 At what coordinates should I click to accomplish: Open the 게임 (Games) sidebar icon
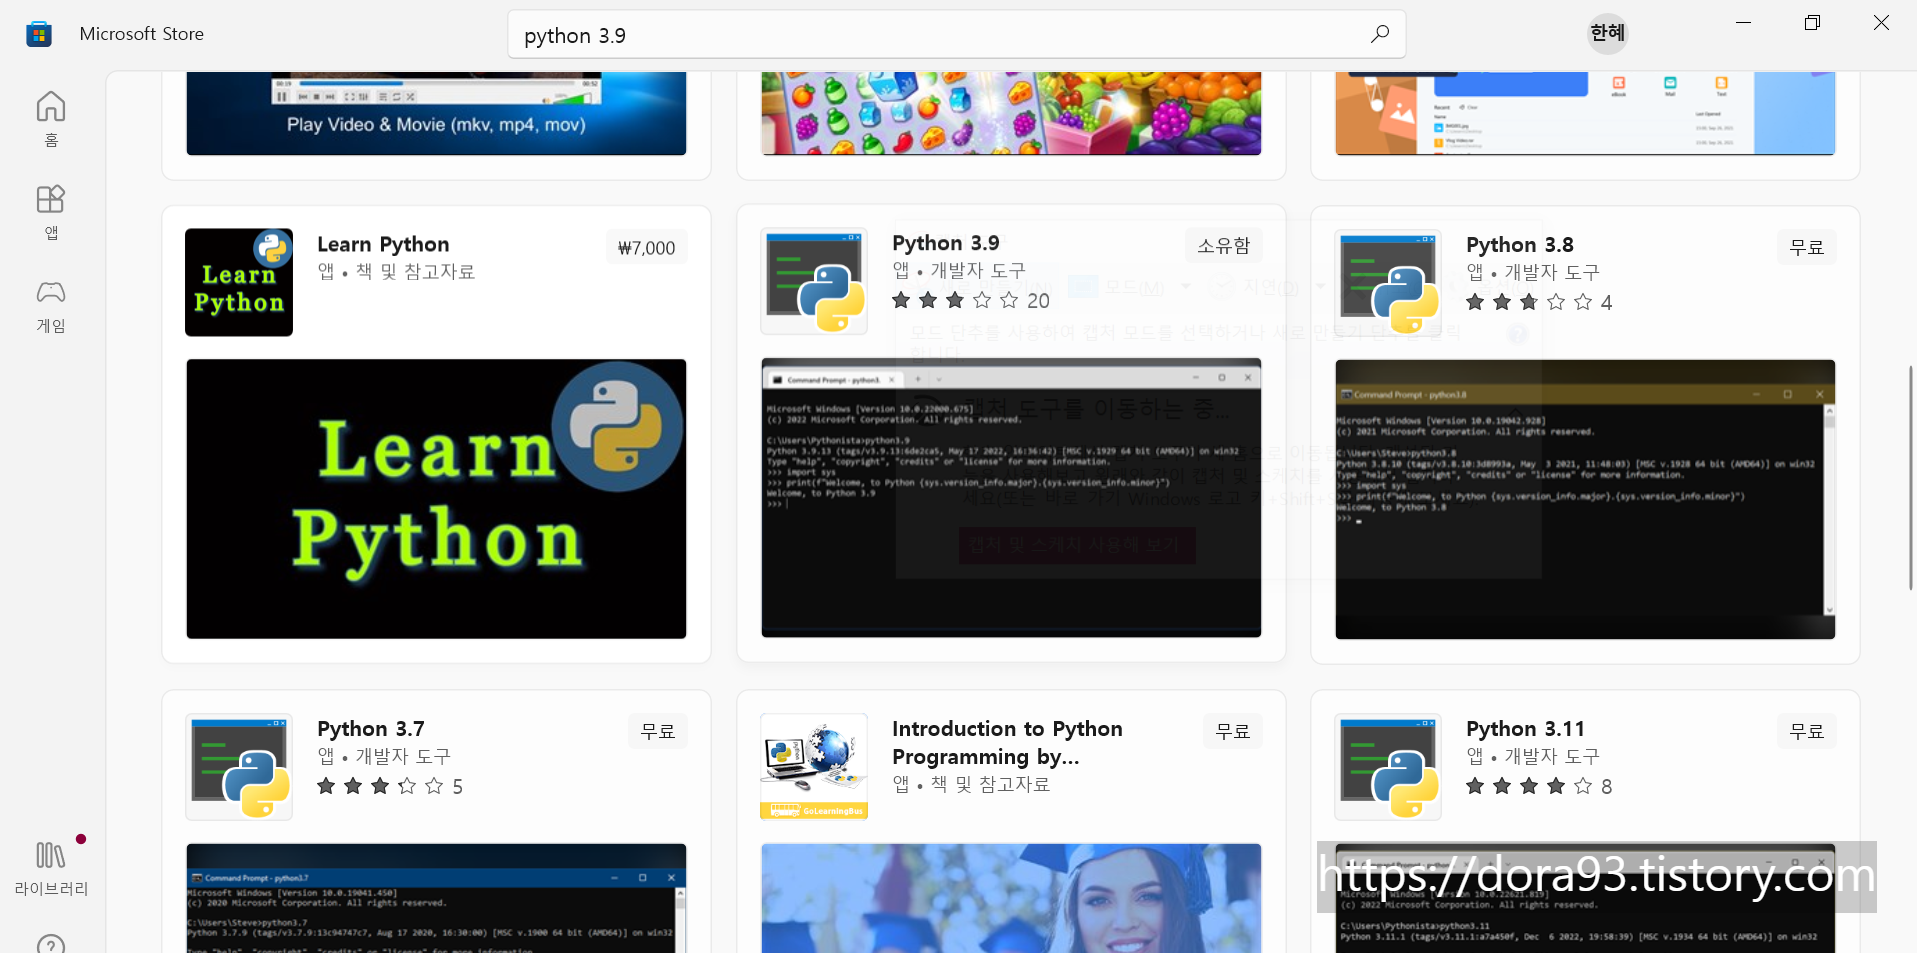50,300
